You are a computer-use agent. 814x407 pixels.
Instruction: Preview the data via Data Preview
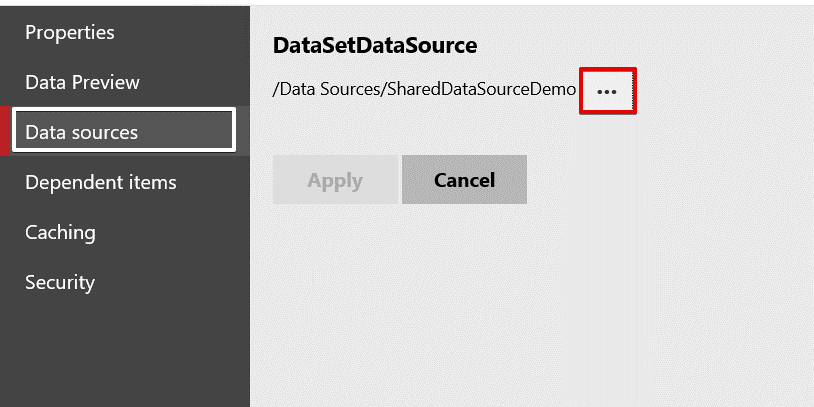tap(82, 82)
